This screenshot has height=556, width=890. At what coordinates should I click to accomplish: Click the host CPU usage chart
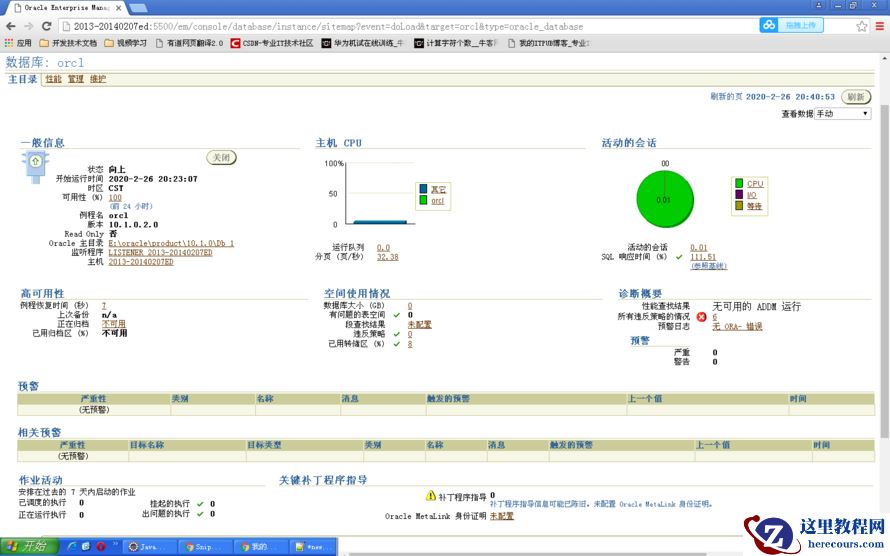(380, 193)
